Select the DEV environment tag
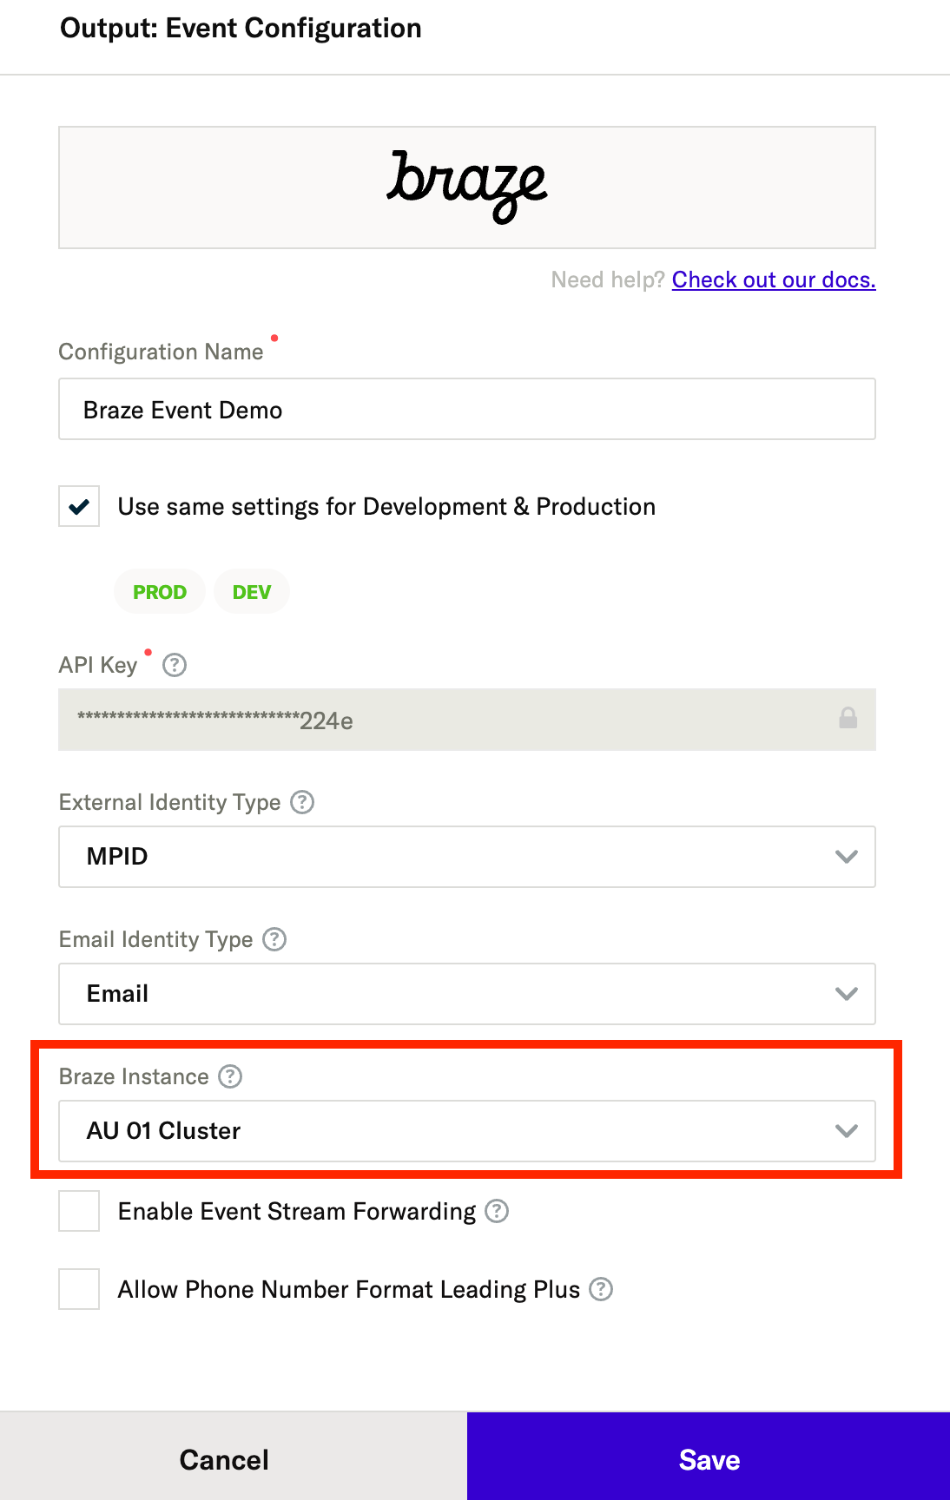Viewport: 950px width, 1500px height. pyautogui.click(x=252, y=592)
